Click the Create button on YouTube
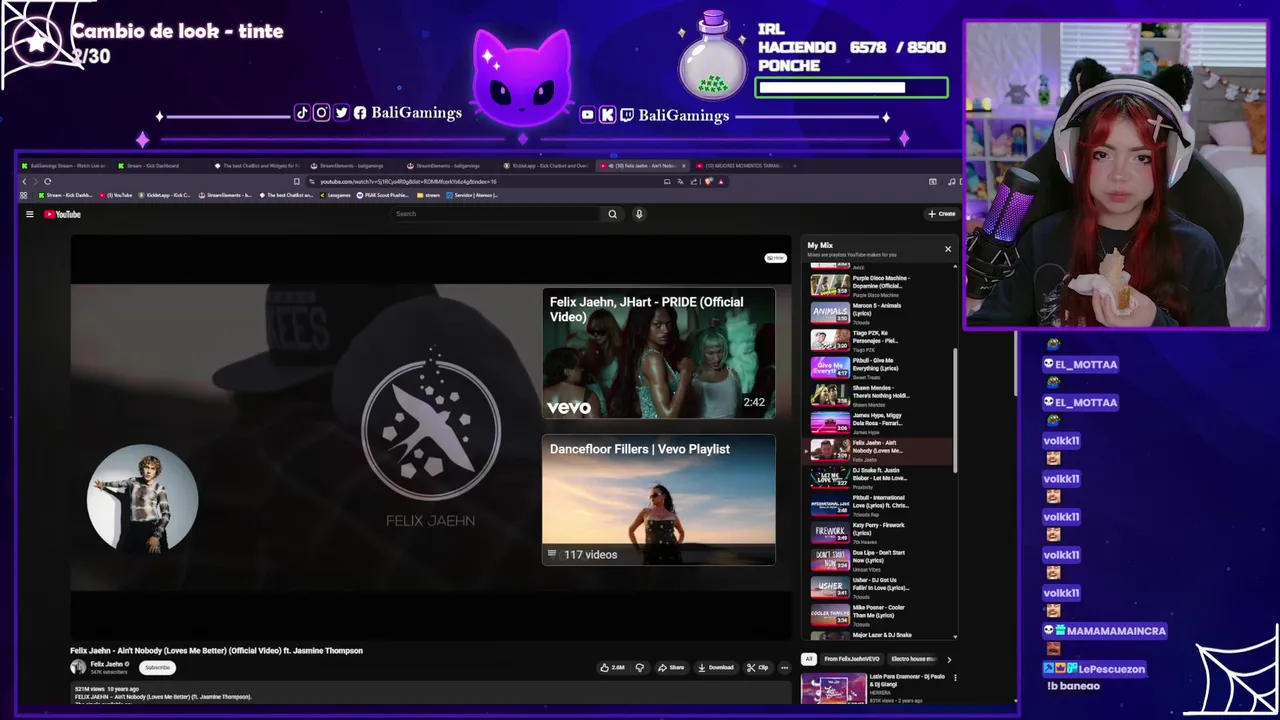1280x720 pixels. 941,214
